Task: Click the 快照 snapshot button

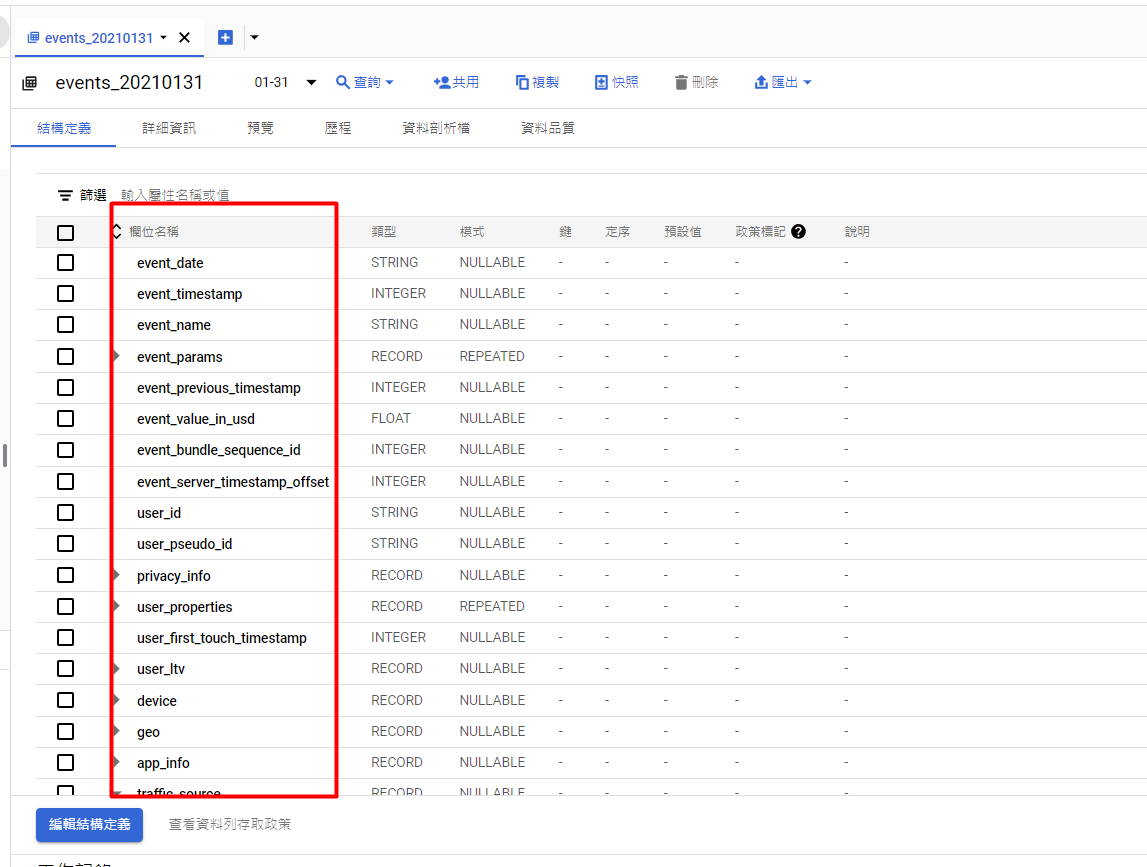Action: coord(617,83)
